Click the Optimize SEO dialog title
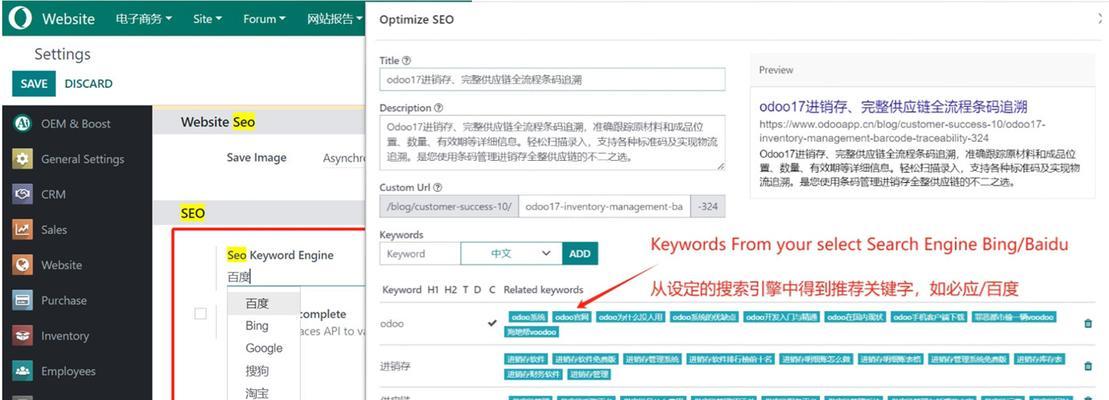The height and width of the screenshot is (400, 1109). click(x=417, y=20)
